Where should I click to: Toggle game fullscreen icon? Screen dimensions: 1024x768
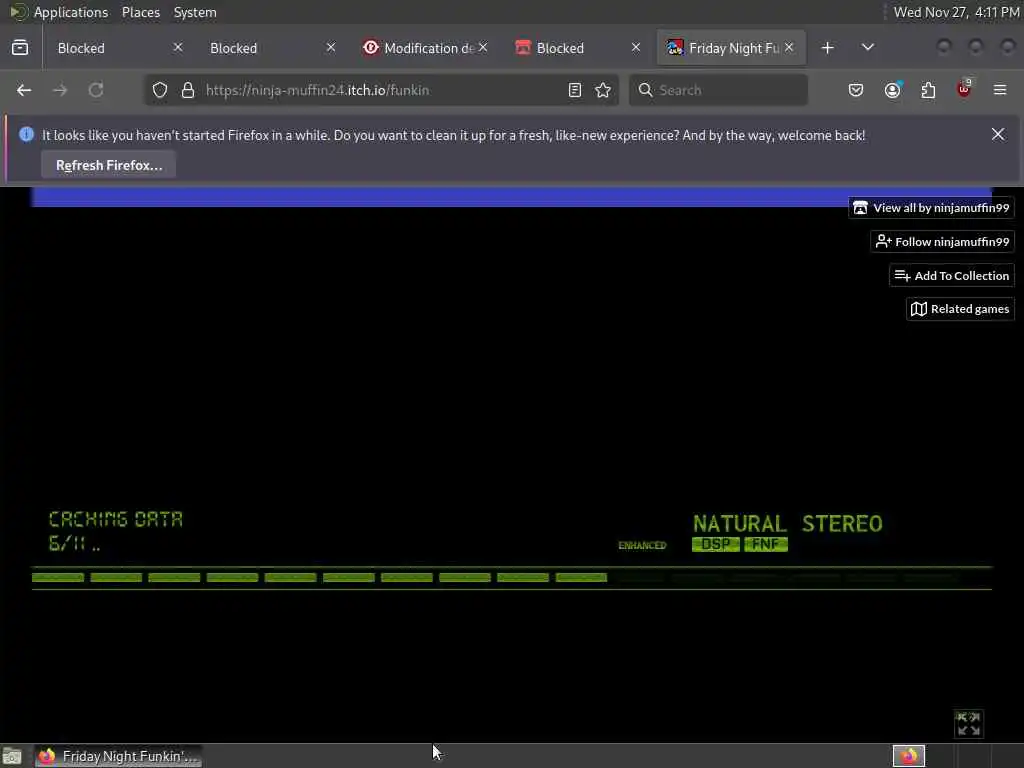pos(968,724)
